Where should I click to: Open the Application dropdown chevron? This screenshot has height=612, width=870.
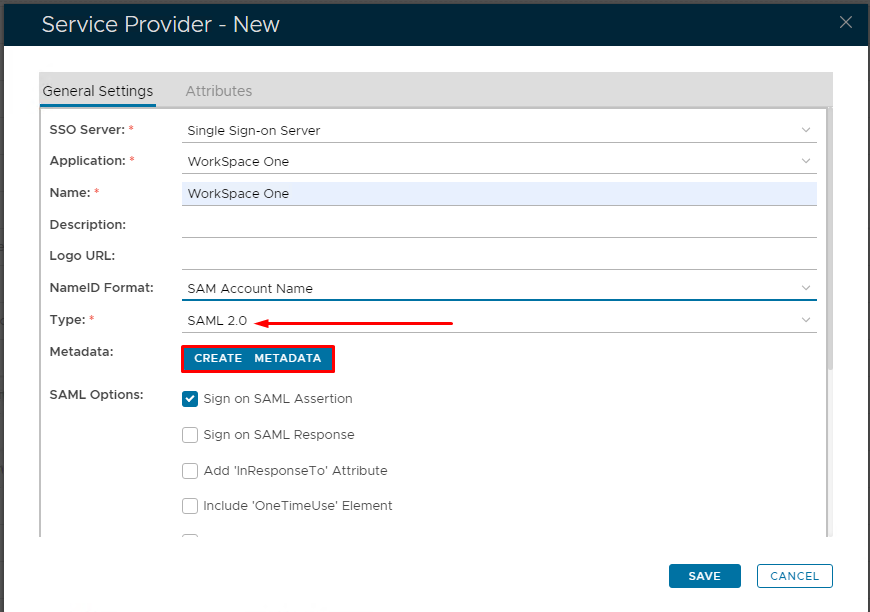tap(806, 161)
